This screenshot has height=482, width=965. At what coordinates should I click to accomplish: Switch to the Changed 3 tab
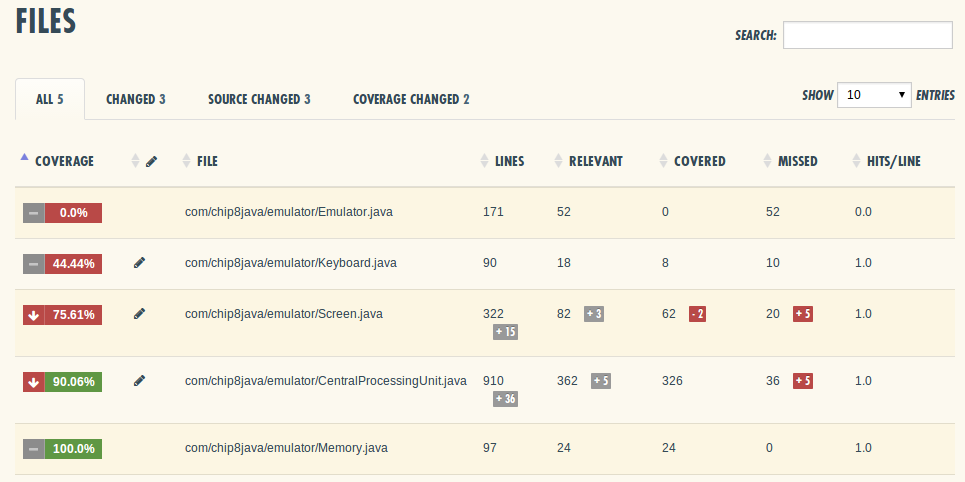point(135,99)
